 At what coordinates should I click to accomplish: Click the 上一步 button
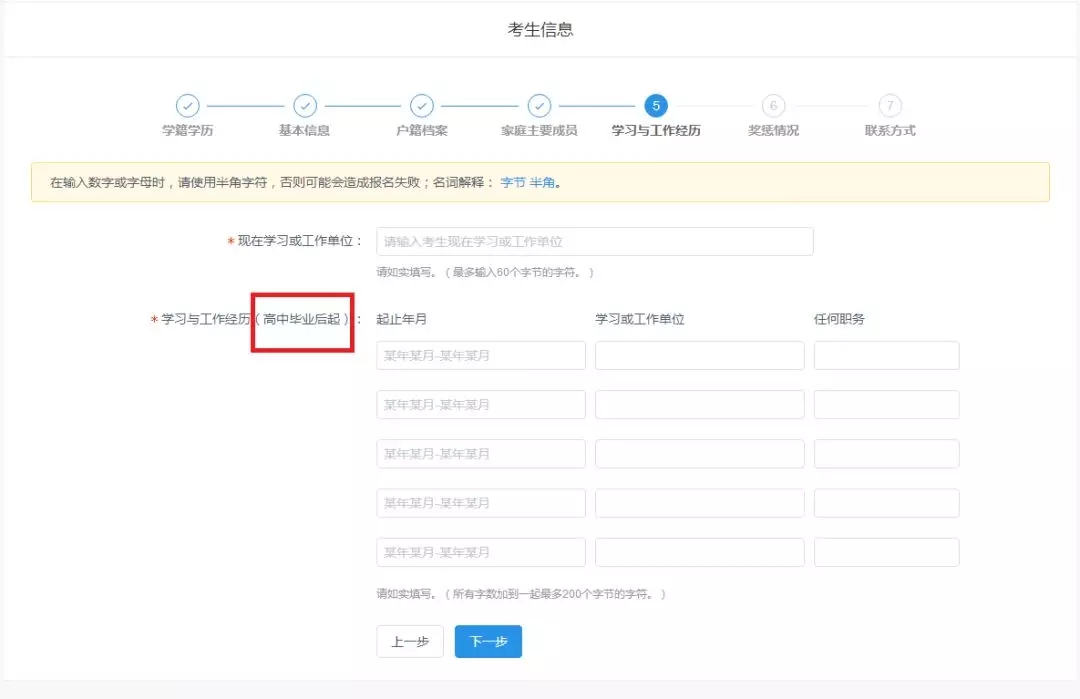coord(410,642)
